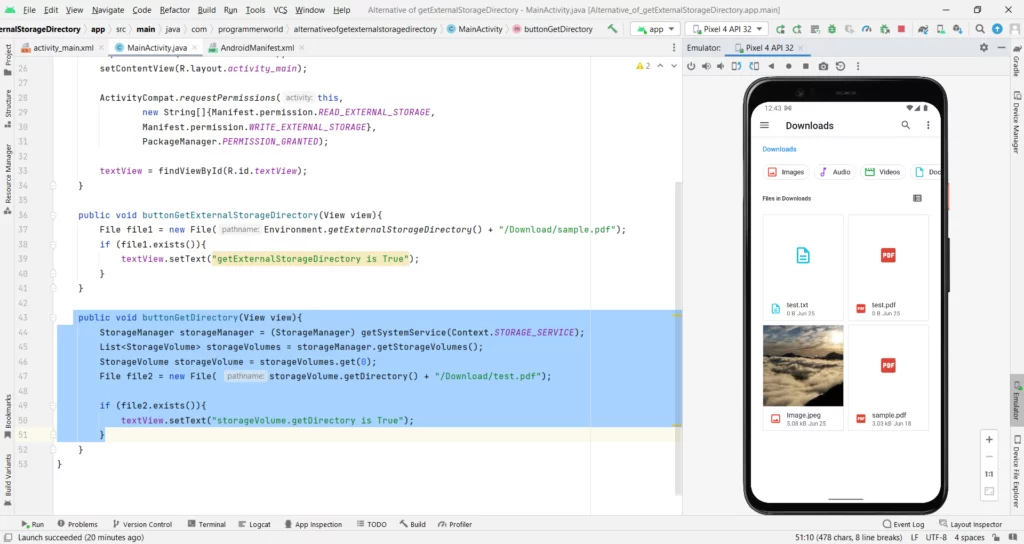Image resolution: width=1024 pixels, height=544 pixels.
Task: Click emulator Overview square button
Action: pos(805,66)
